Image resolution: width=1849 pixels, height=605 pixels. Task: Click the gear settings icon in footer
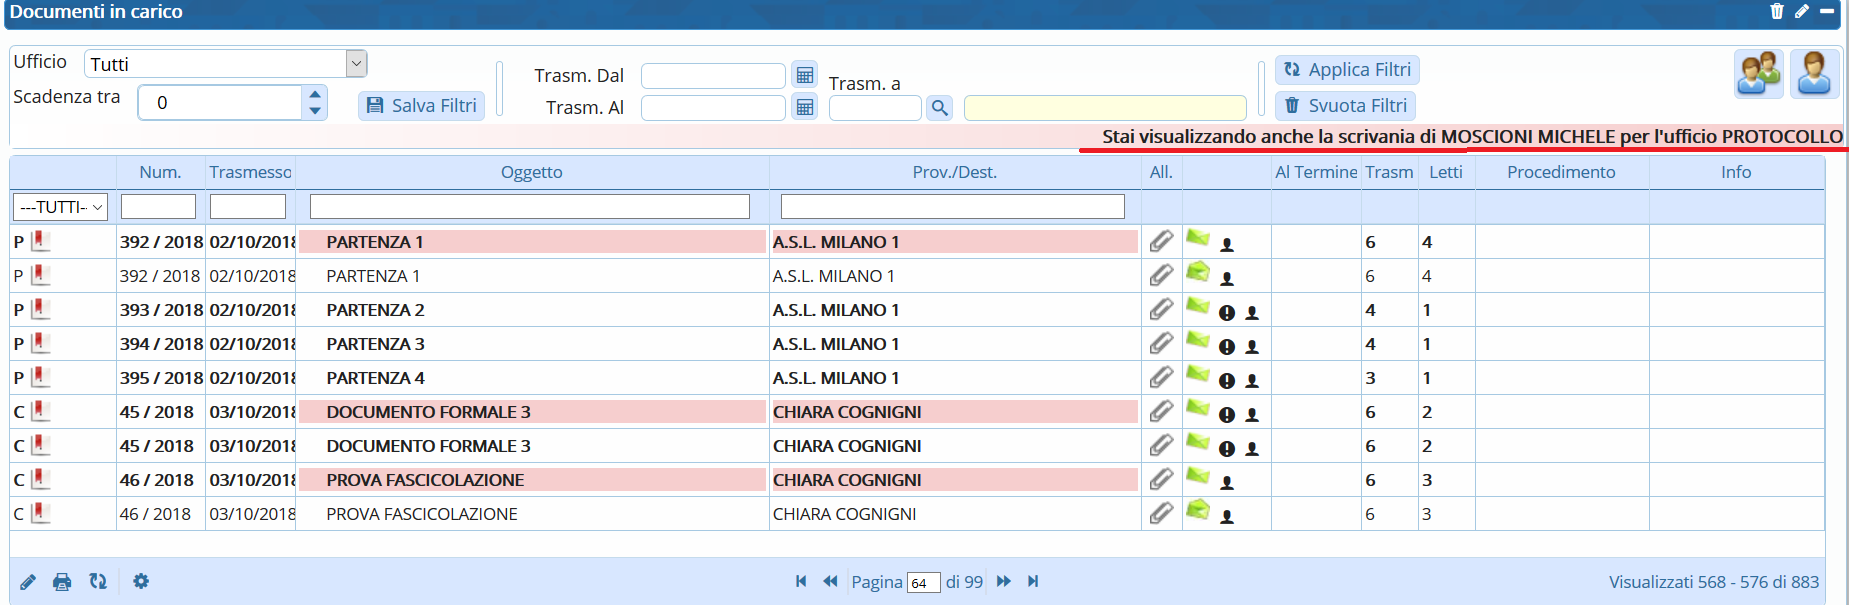[x=141, y=581]
